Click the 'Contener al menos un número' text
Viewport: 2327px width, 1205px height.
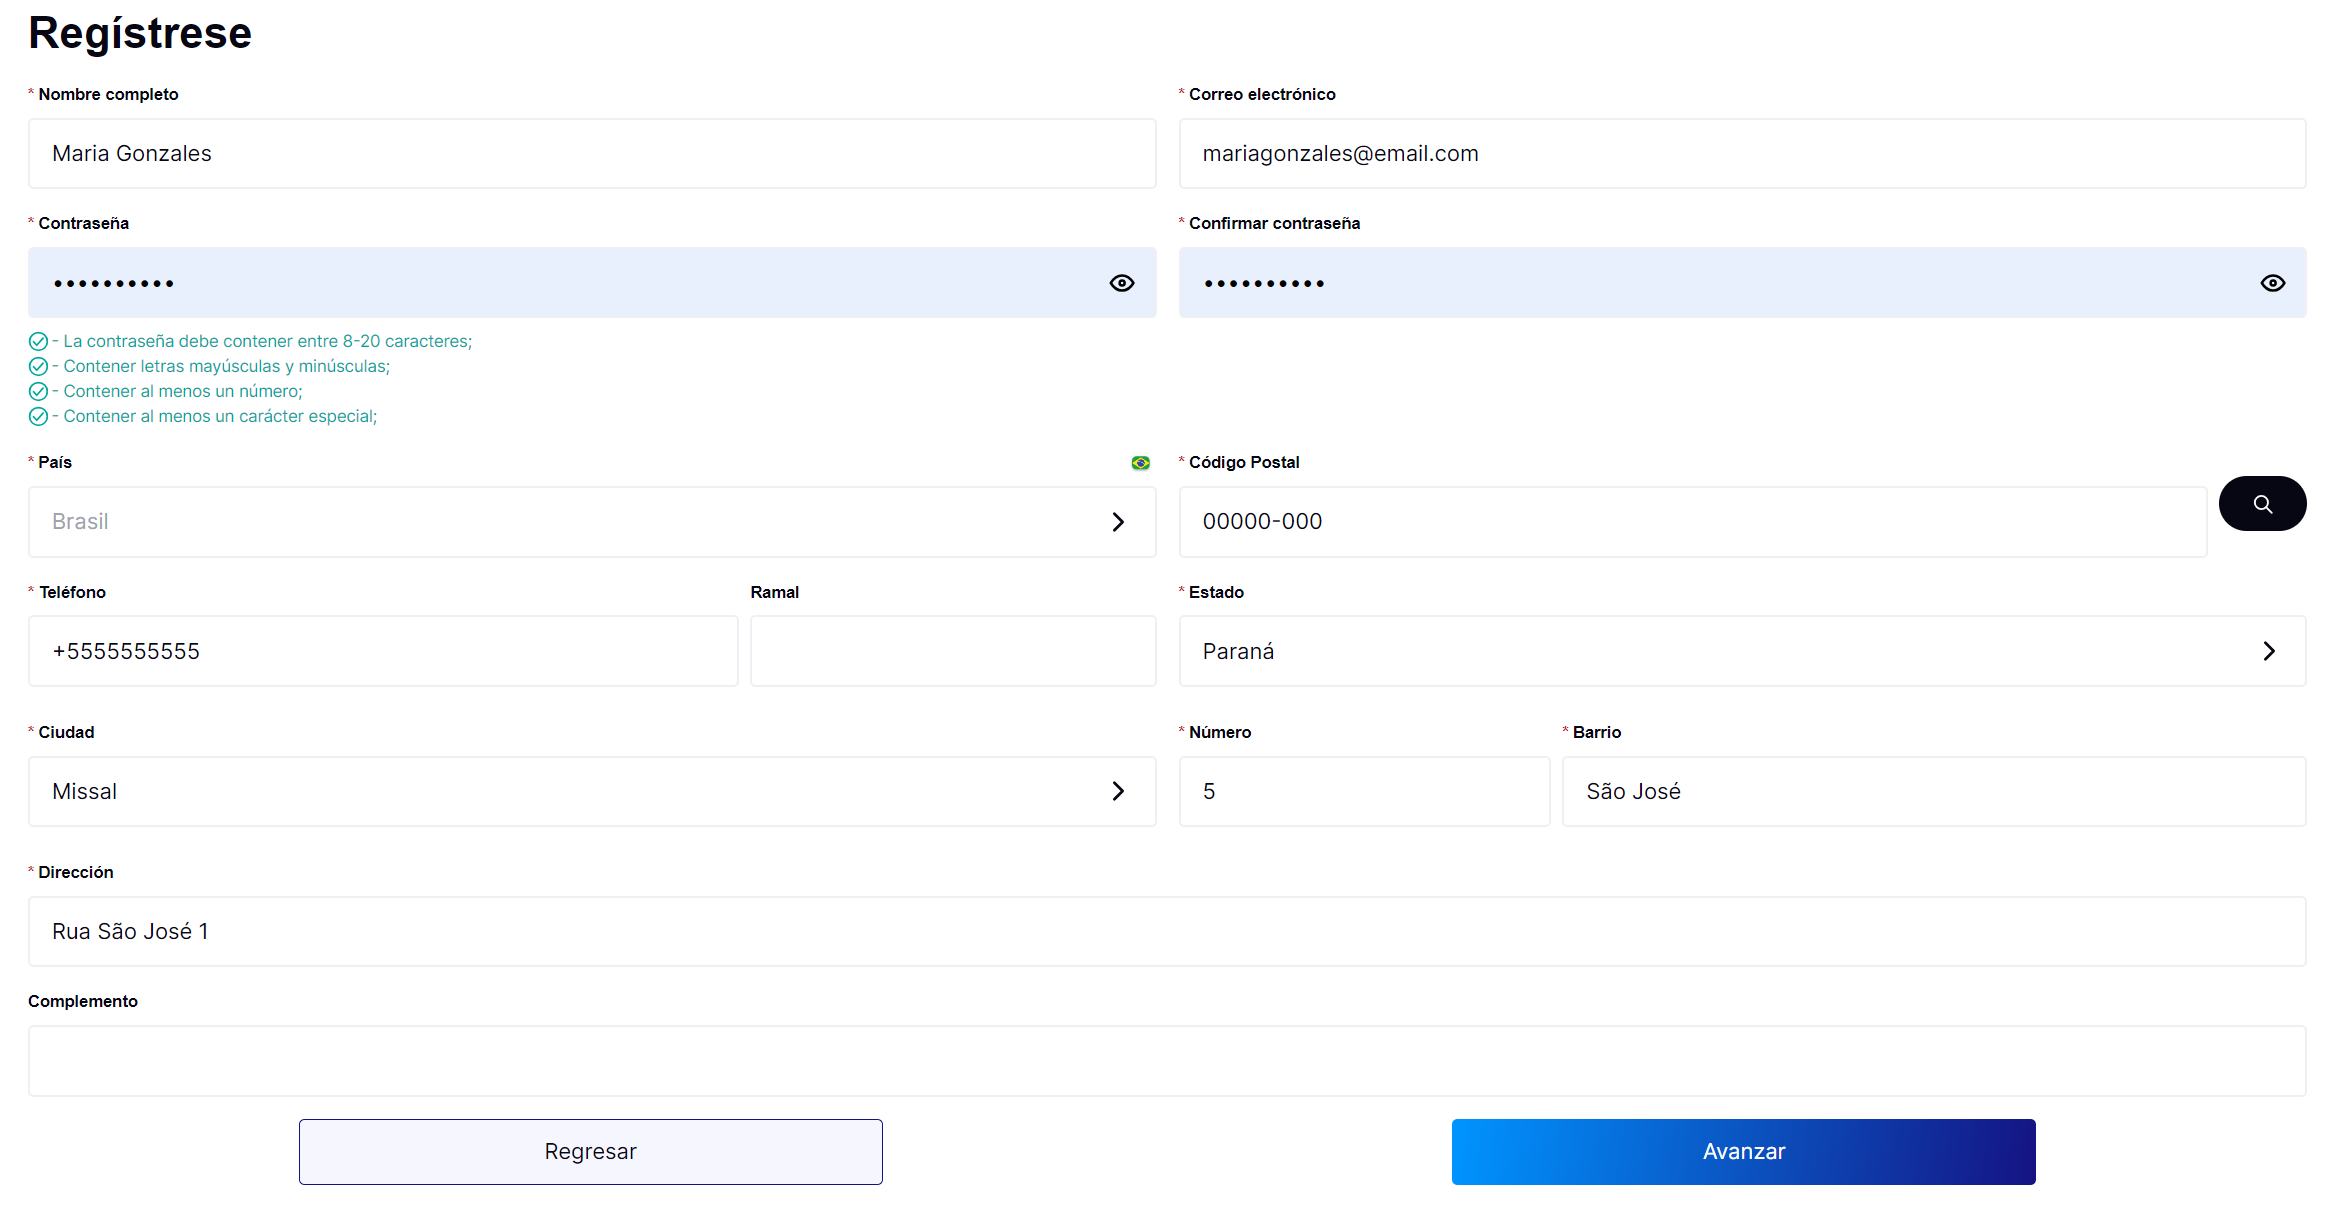[x=177, y=391]
